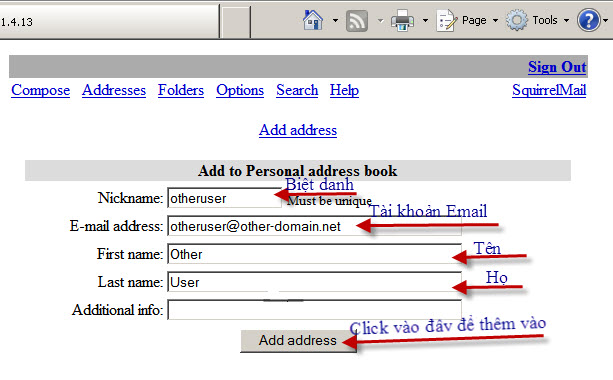Click the 'Last name:' label

click(130, 282)
